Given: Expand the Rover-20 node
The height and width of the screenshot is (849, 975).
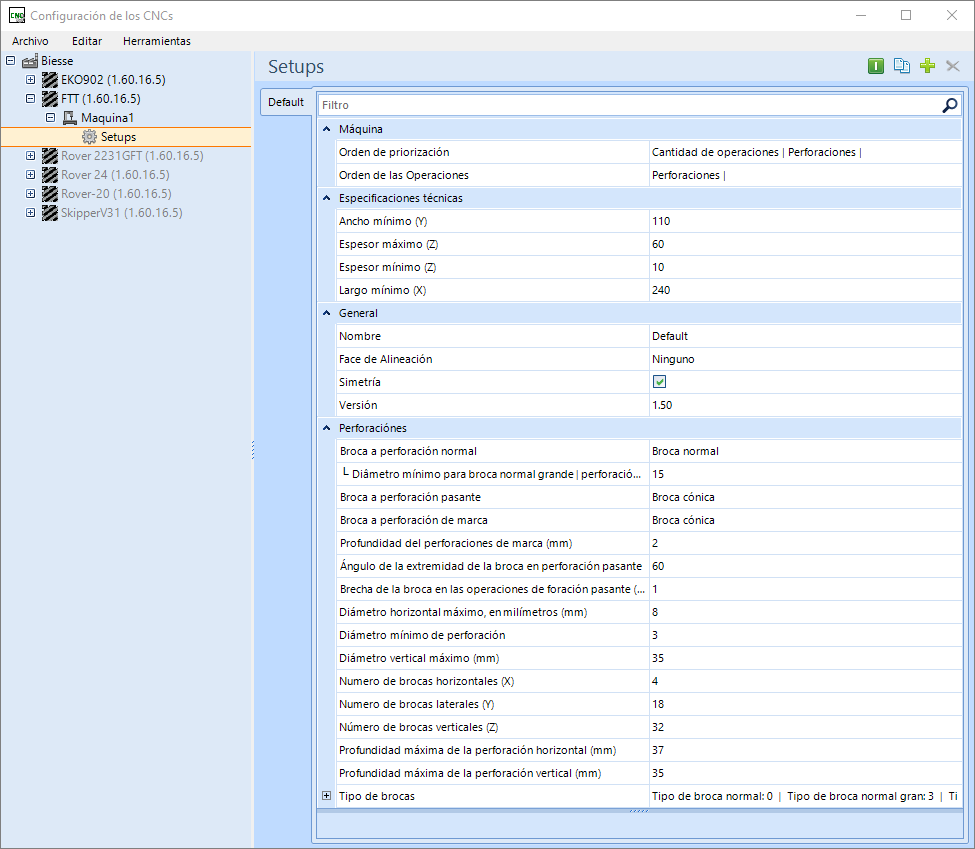Looking at the screenshot, I should (30, 193).
